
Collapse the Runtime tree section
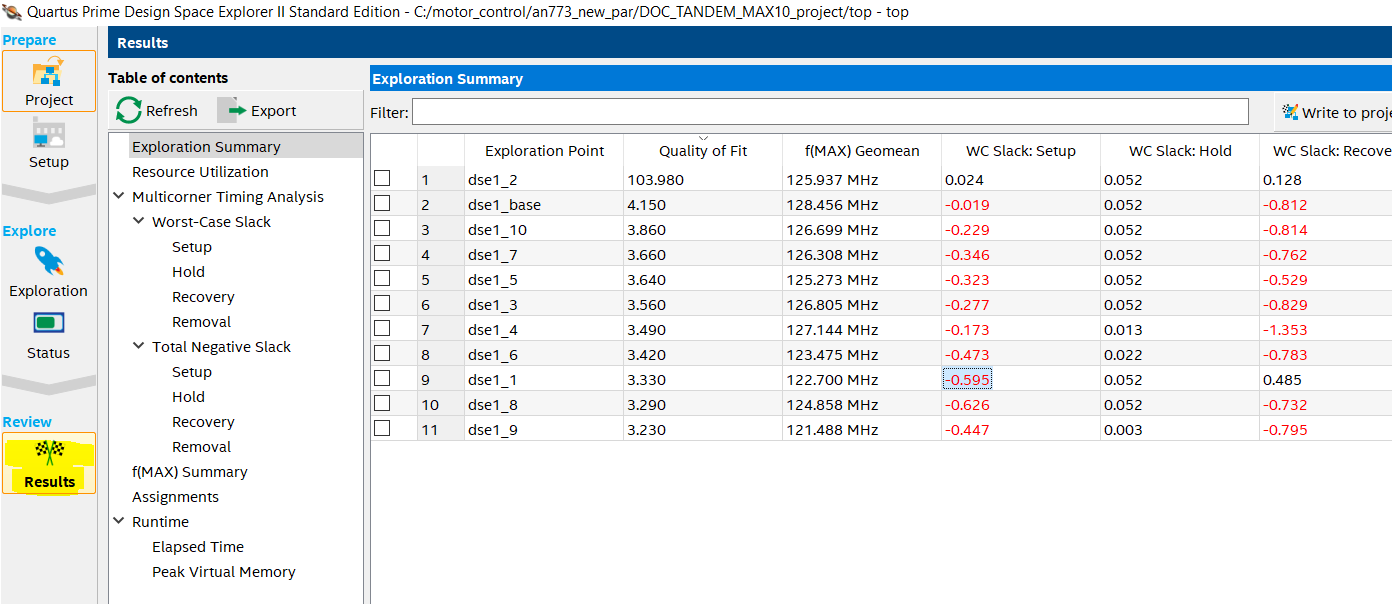click(x=120, y=522)
